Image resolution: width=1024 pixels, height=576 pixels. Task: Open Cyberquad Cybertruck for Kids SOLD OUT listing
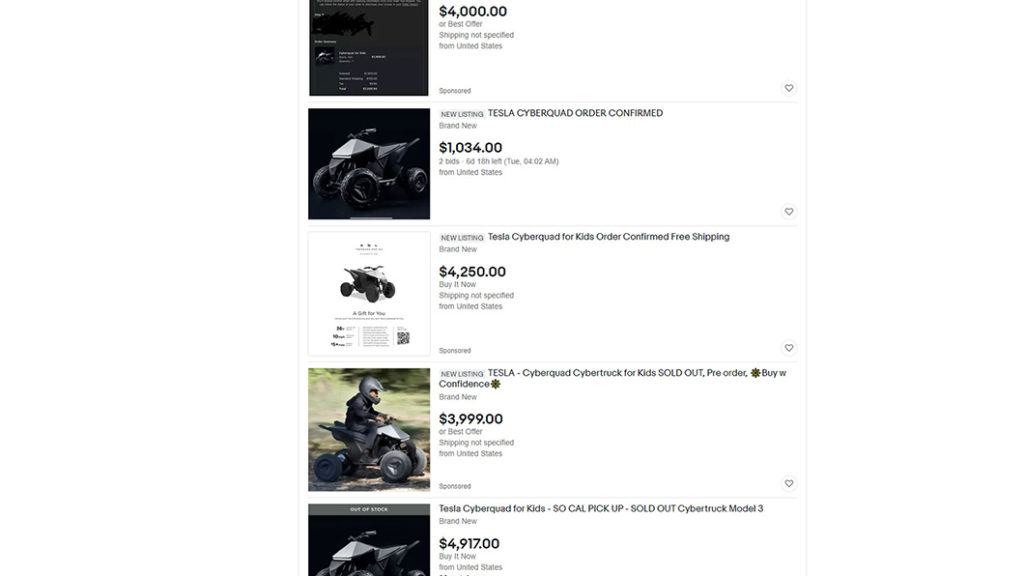coord(613,378)
